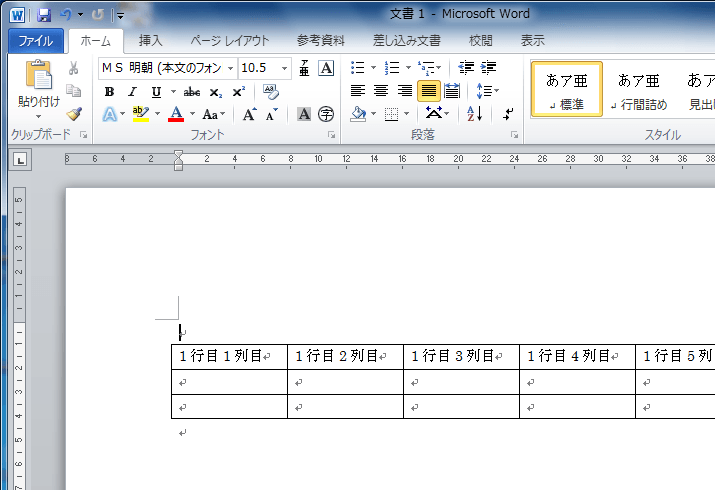Select the 標準 style
The width and height of the screenshot is (715, 490).
[x=567, y=90]
